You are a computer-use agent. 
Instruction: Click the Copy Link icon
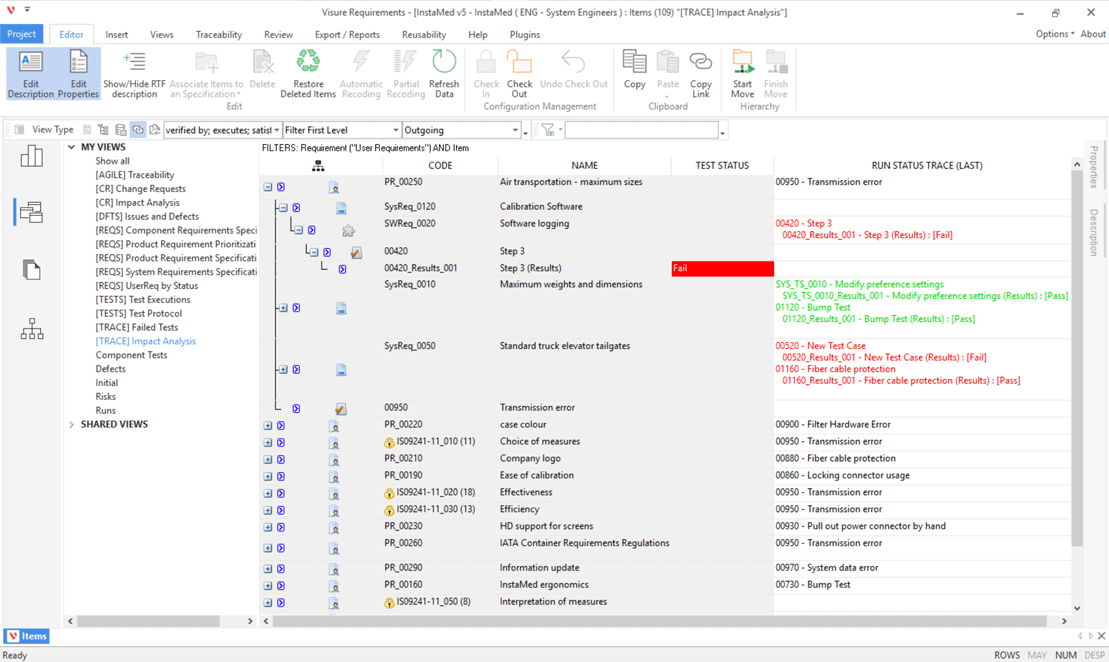[x=701, y=62]
